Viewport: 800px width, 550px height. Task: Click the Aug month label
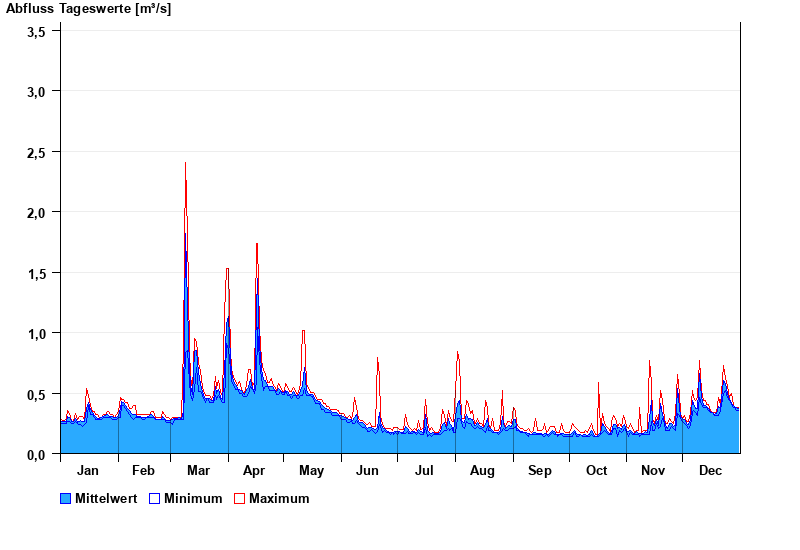pos(482,470)
